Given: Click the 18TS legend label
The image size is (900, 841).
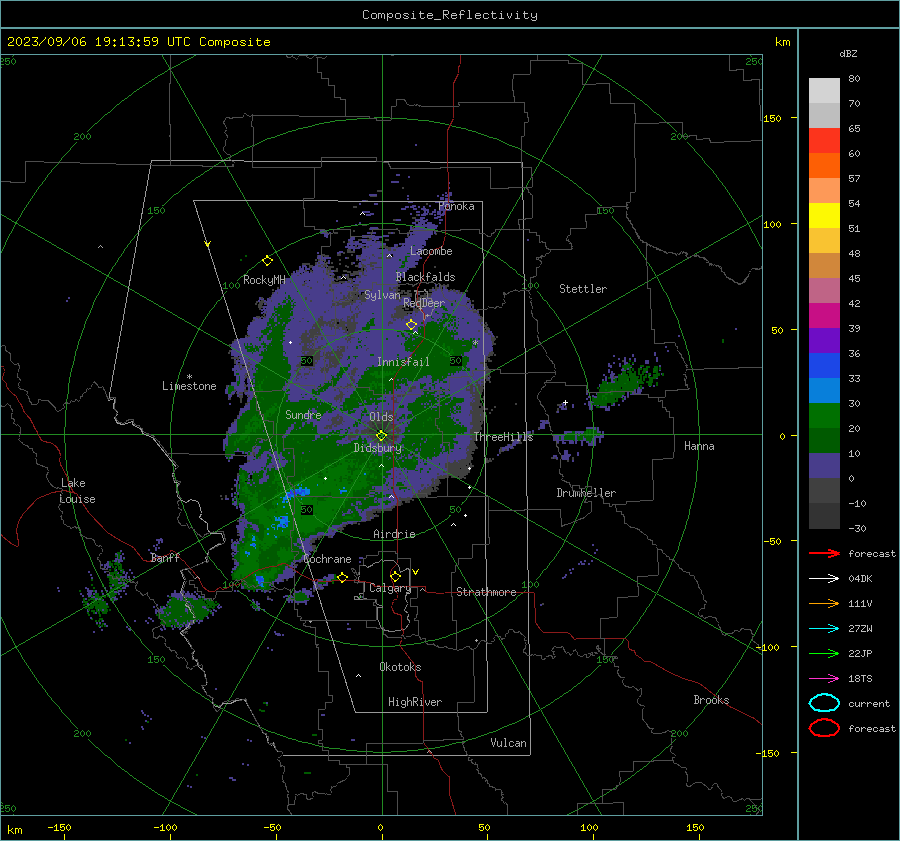Looking at the screenshot, I should pos(860,679).
